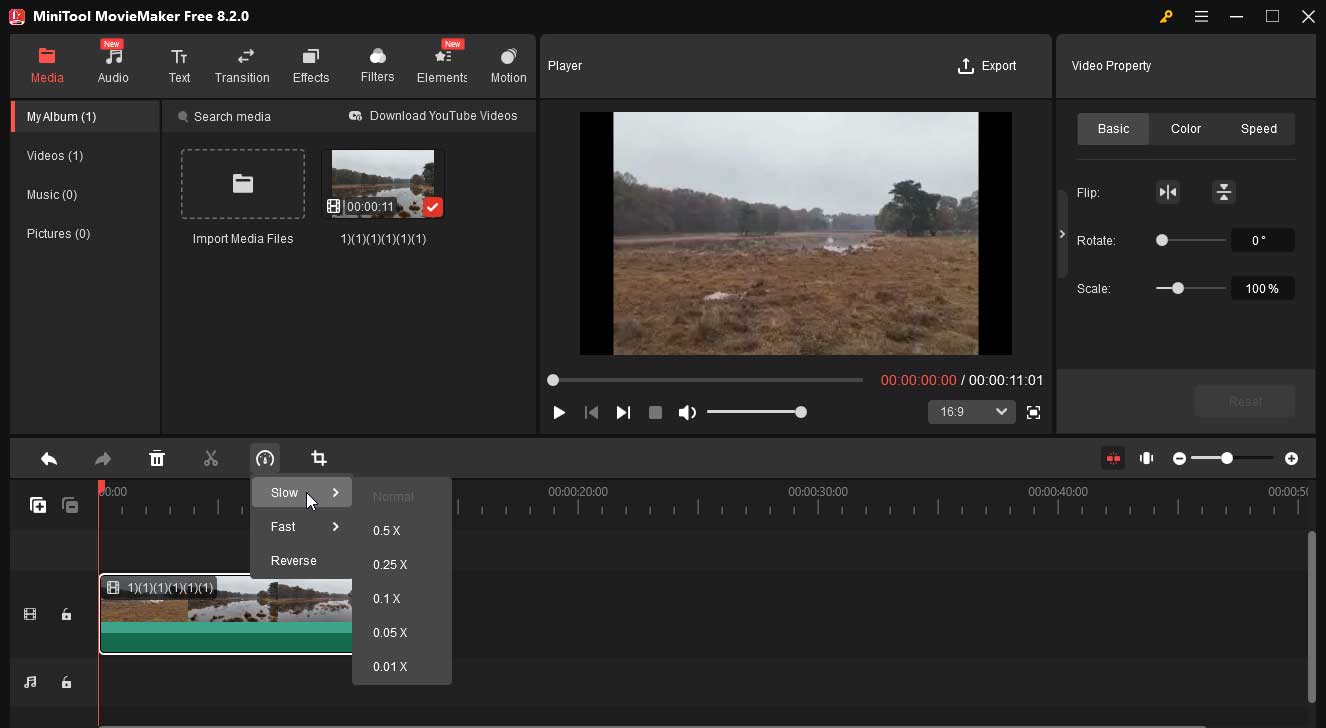1326x728 pixels.
Task: Open the Media tab
Action: coord(47,65)
